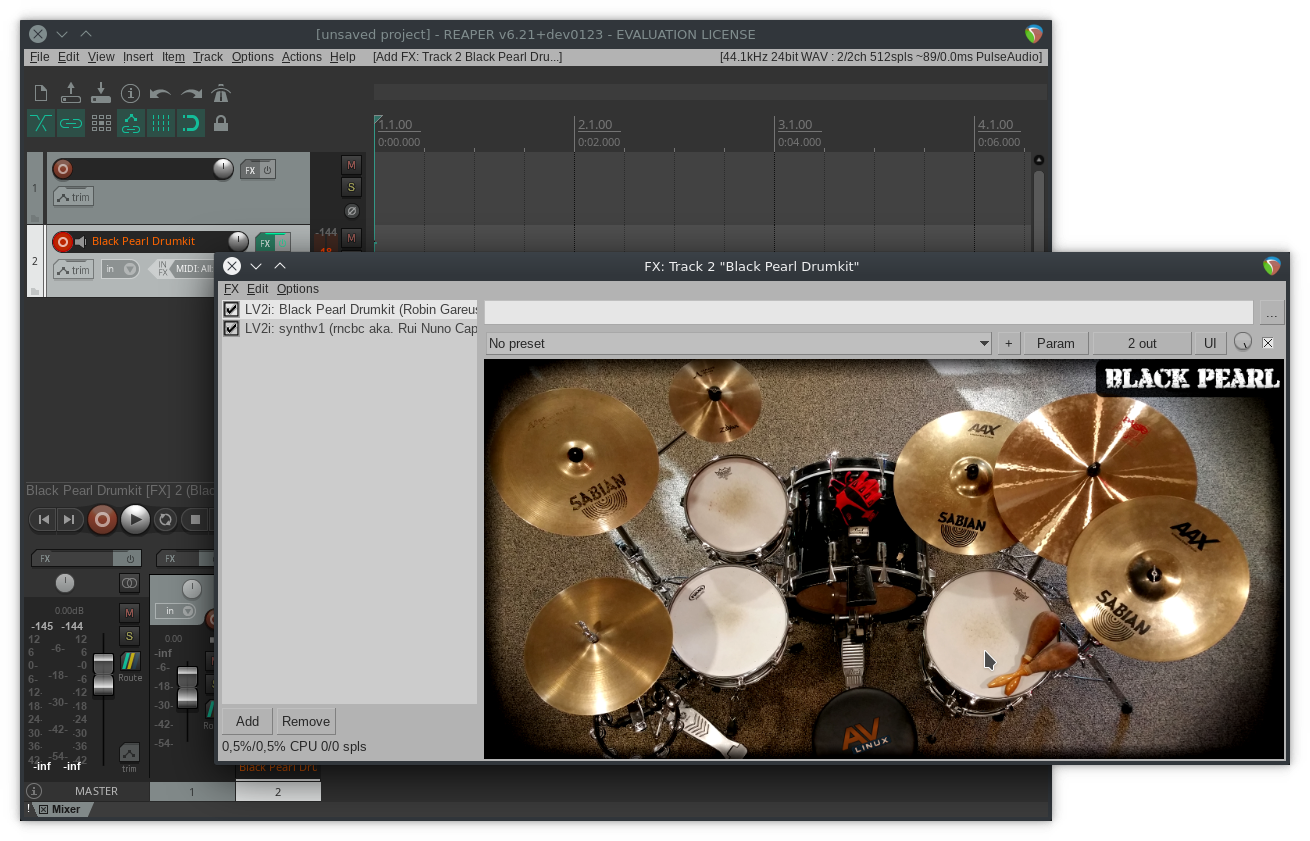Click the Param button
This screenshot has height=841, width=1310.
(1056, 343)
